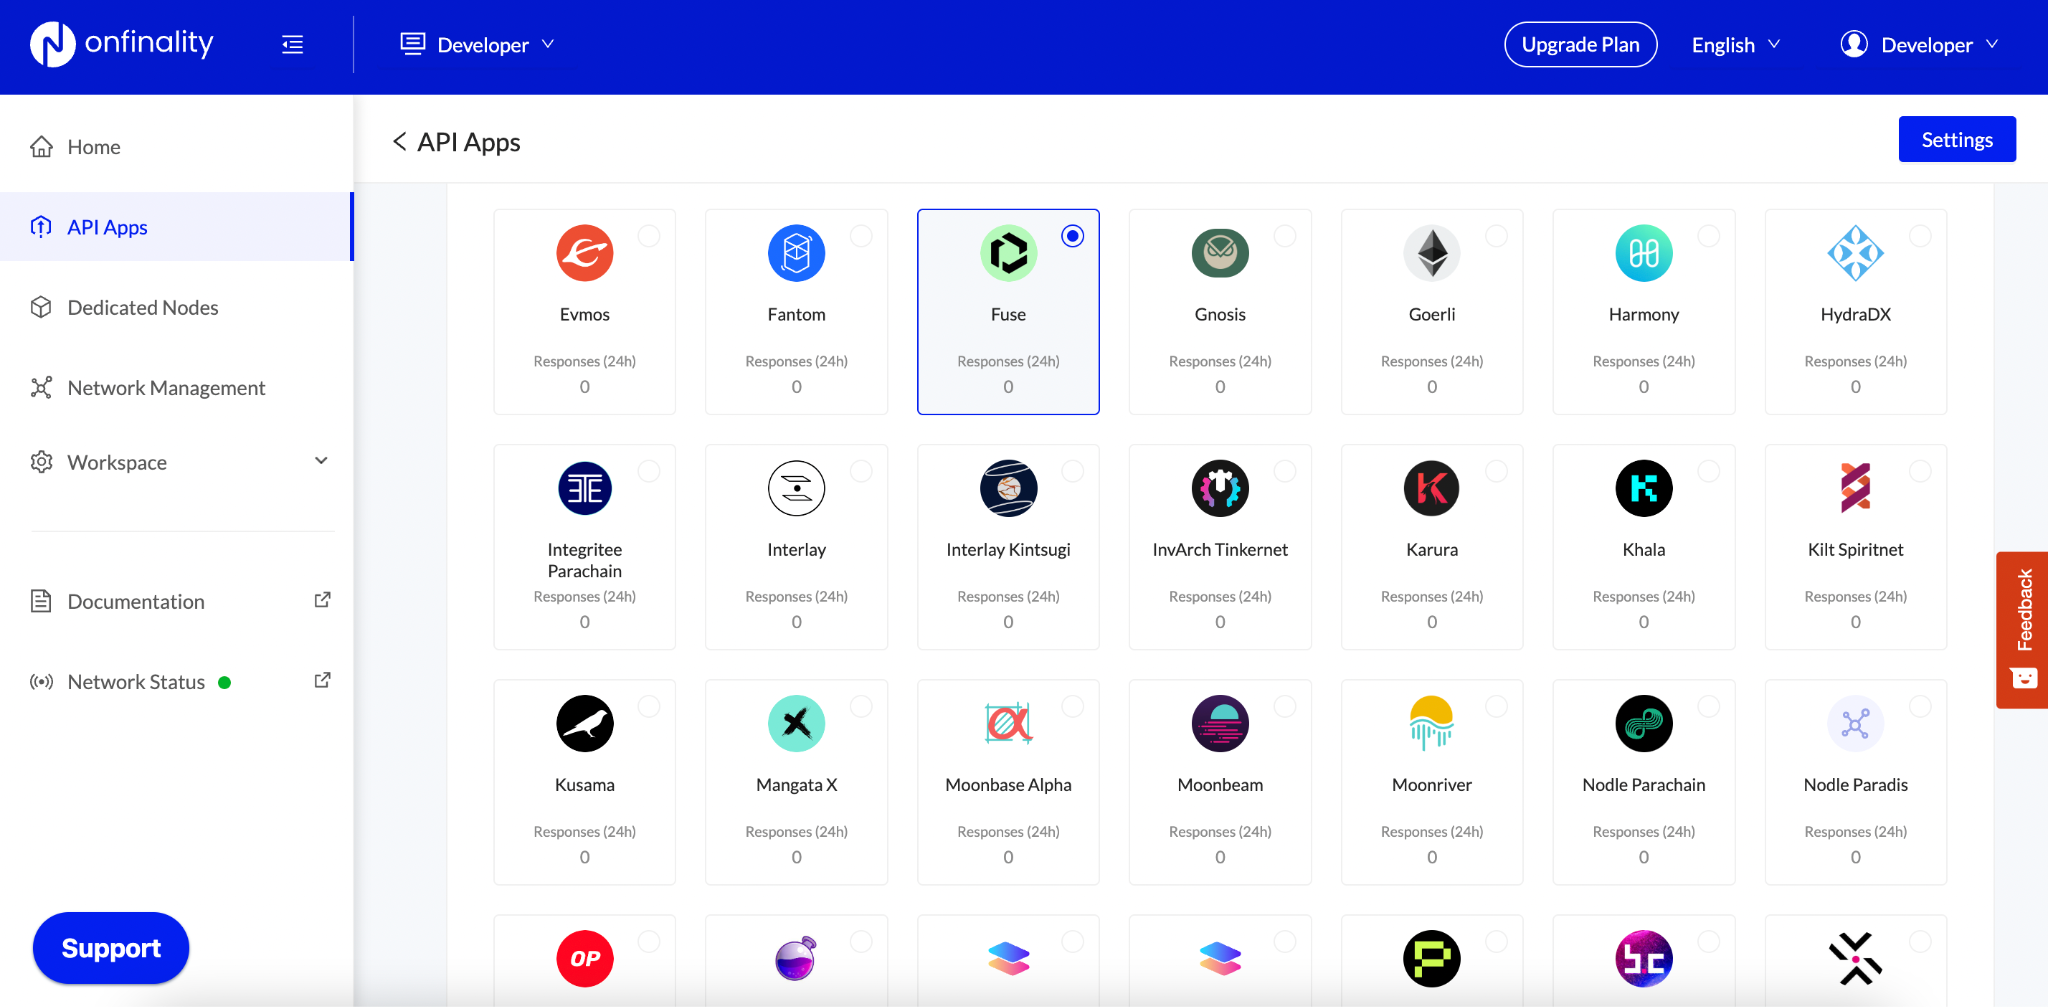Viewport: 2048px width, 1007px height.
Task: Click the Workspace gear icon
Action: [x=41, y=462]
